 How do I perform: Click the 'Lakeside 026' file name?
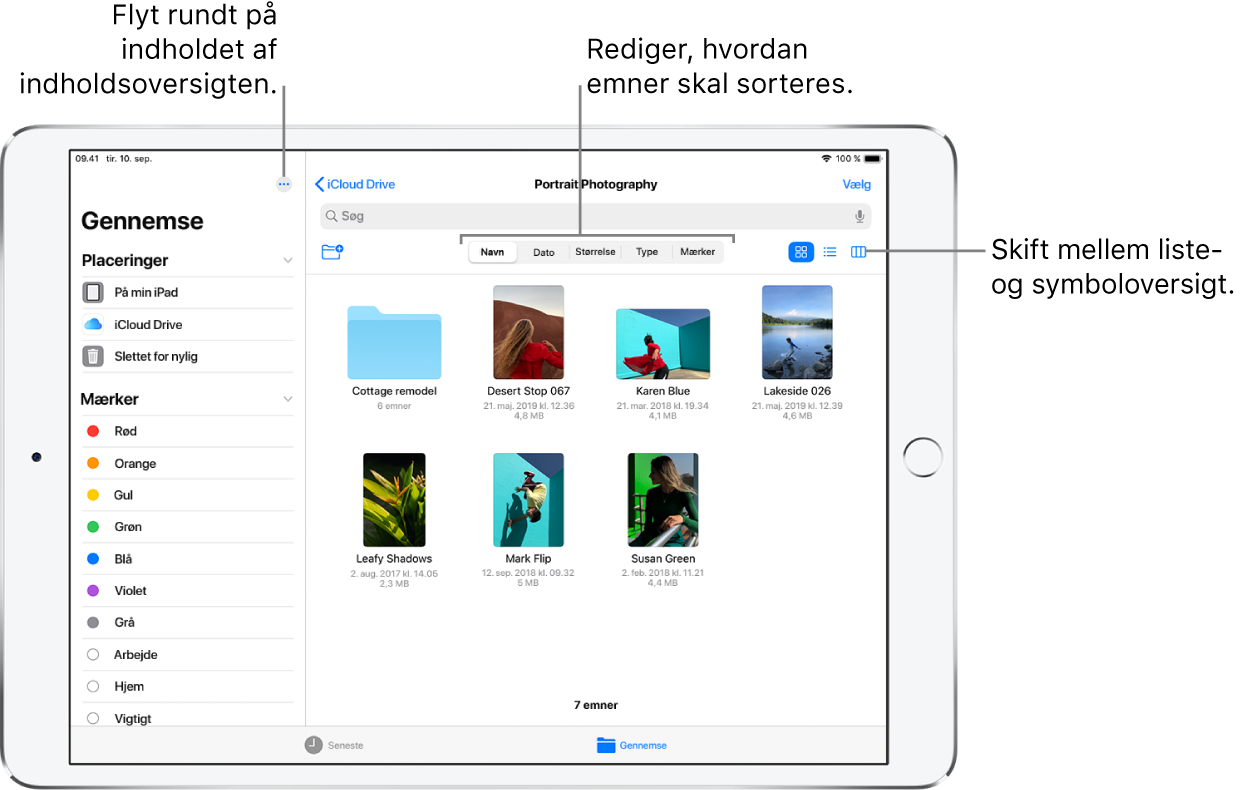click(797, 391)
